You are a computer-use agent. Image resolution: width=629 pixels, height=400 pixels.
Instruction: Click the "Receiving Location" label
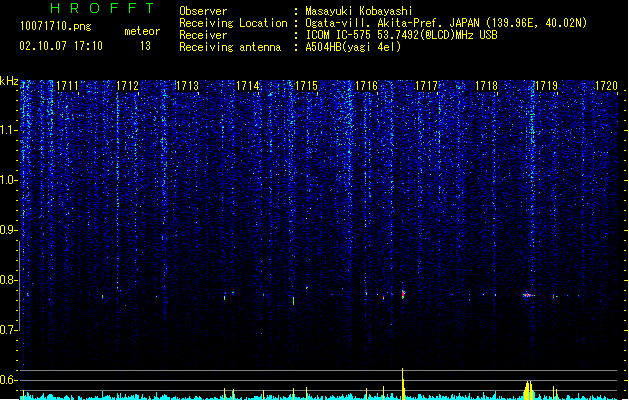[x=233, y=23]
